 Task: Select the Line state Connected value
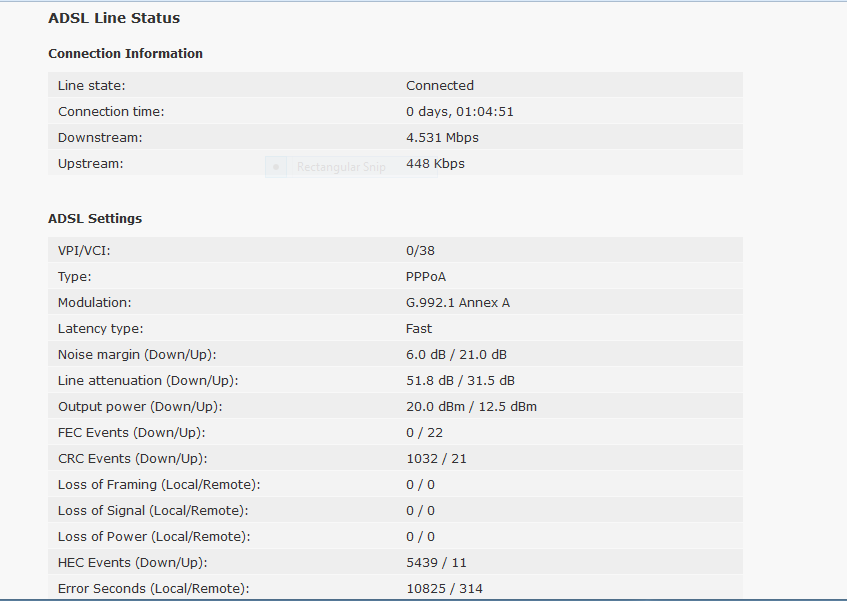(440, 85)
